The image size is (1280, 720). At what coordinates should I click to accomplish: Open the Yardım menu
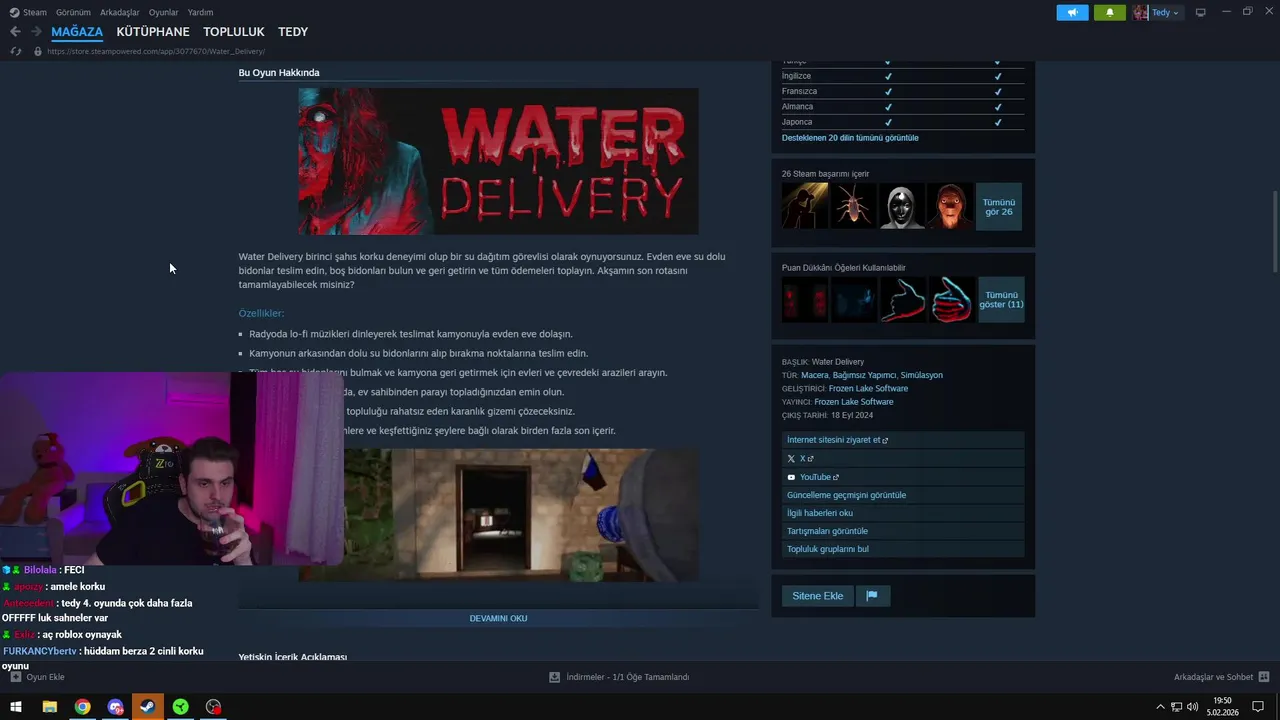pos(200,12)
